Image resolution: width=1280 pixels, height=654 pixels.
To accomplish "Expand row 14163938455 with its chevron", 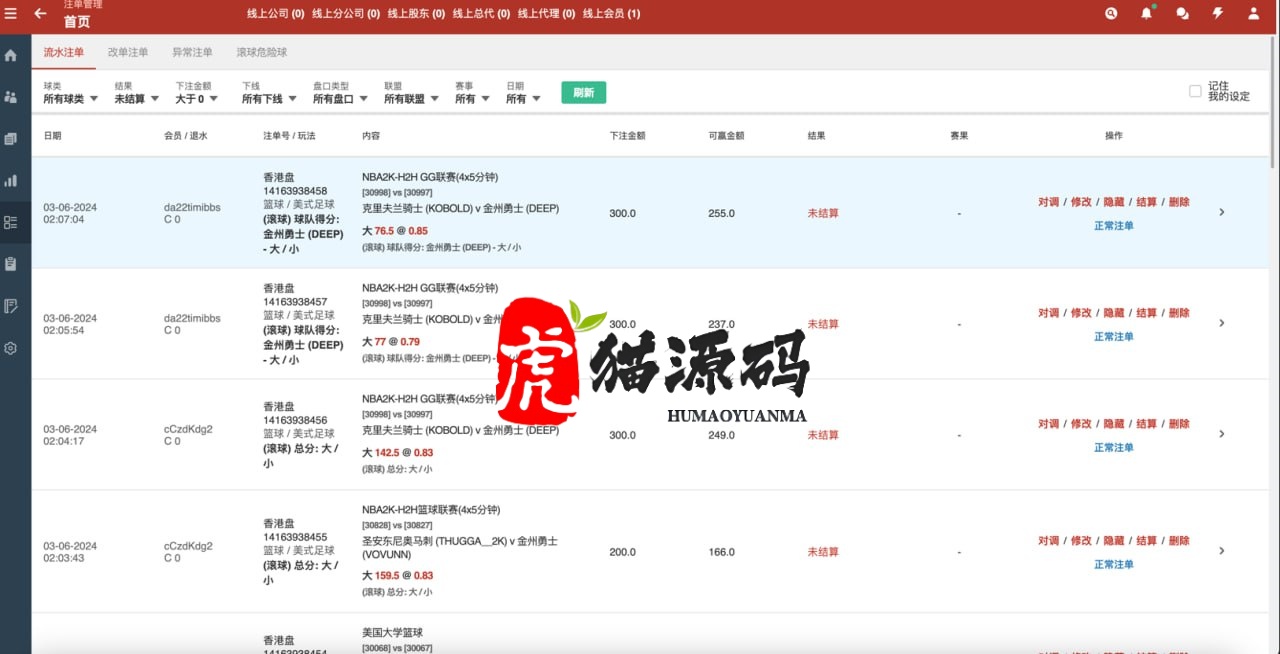I will click(x=1222, y=551).
